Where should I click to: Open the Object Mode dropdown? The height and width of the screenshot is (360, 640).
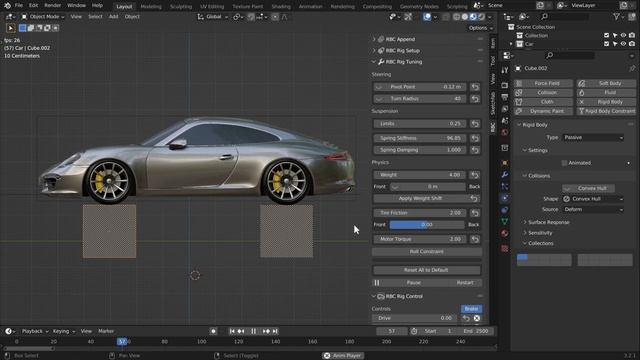43,17
